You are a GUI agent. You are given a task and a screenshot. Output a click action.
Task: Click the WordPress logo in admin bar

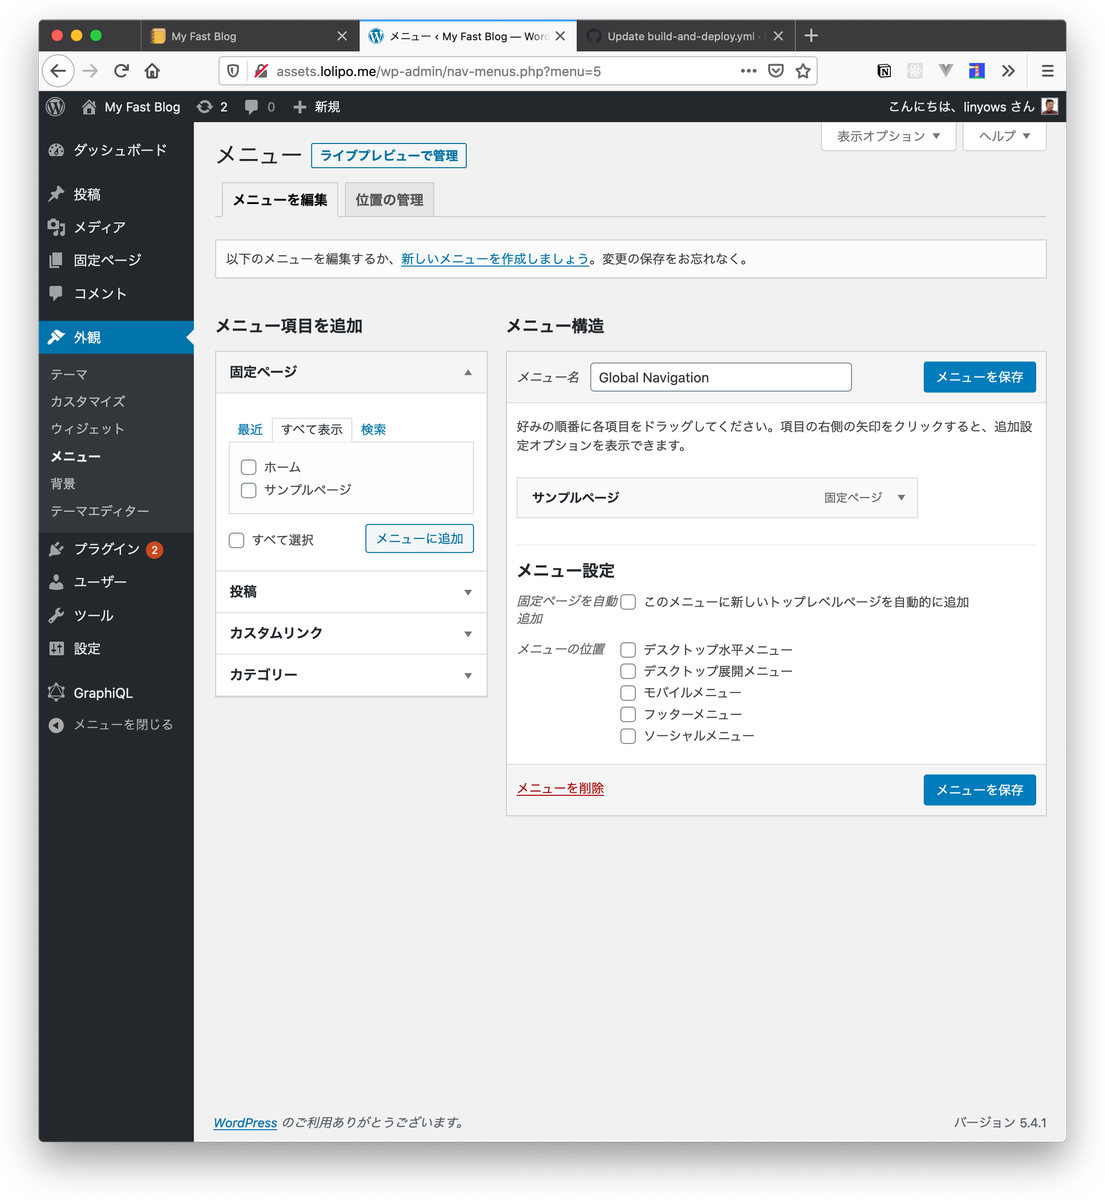click(56, 107)
